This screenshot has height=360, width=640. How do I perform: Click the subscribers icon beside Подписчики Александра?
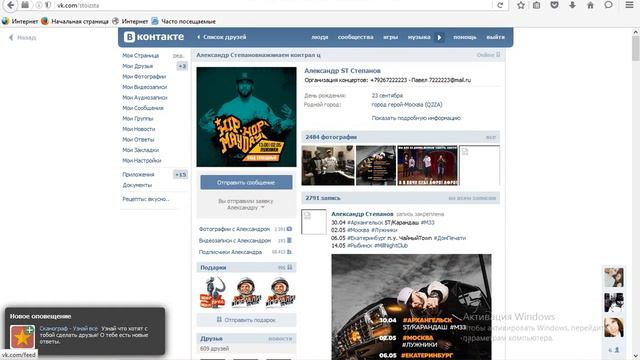coord(289,252)
